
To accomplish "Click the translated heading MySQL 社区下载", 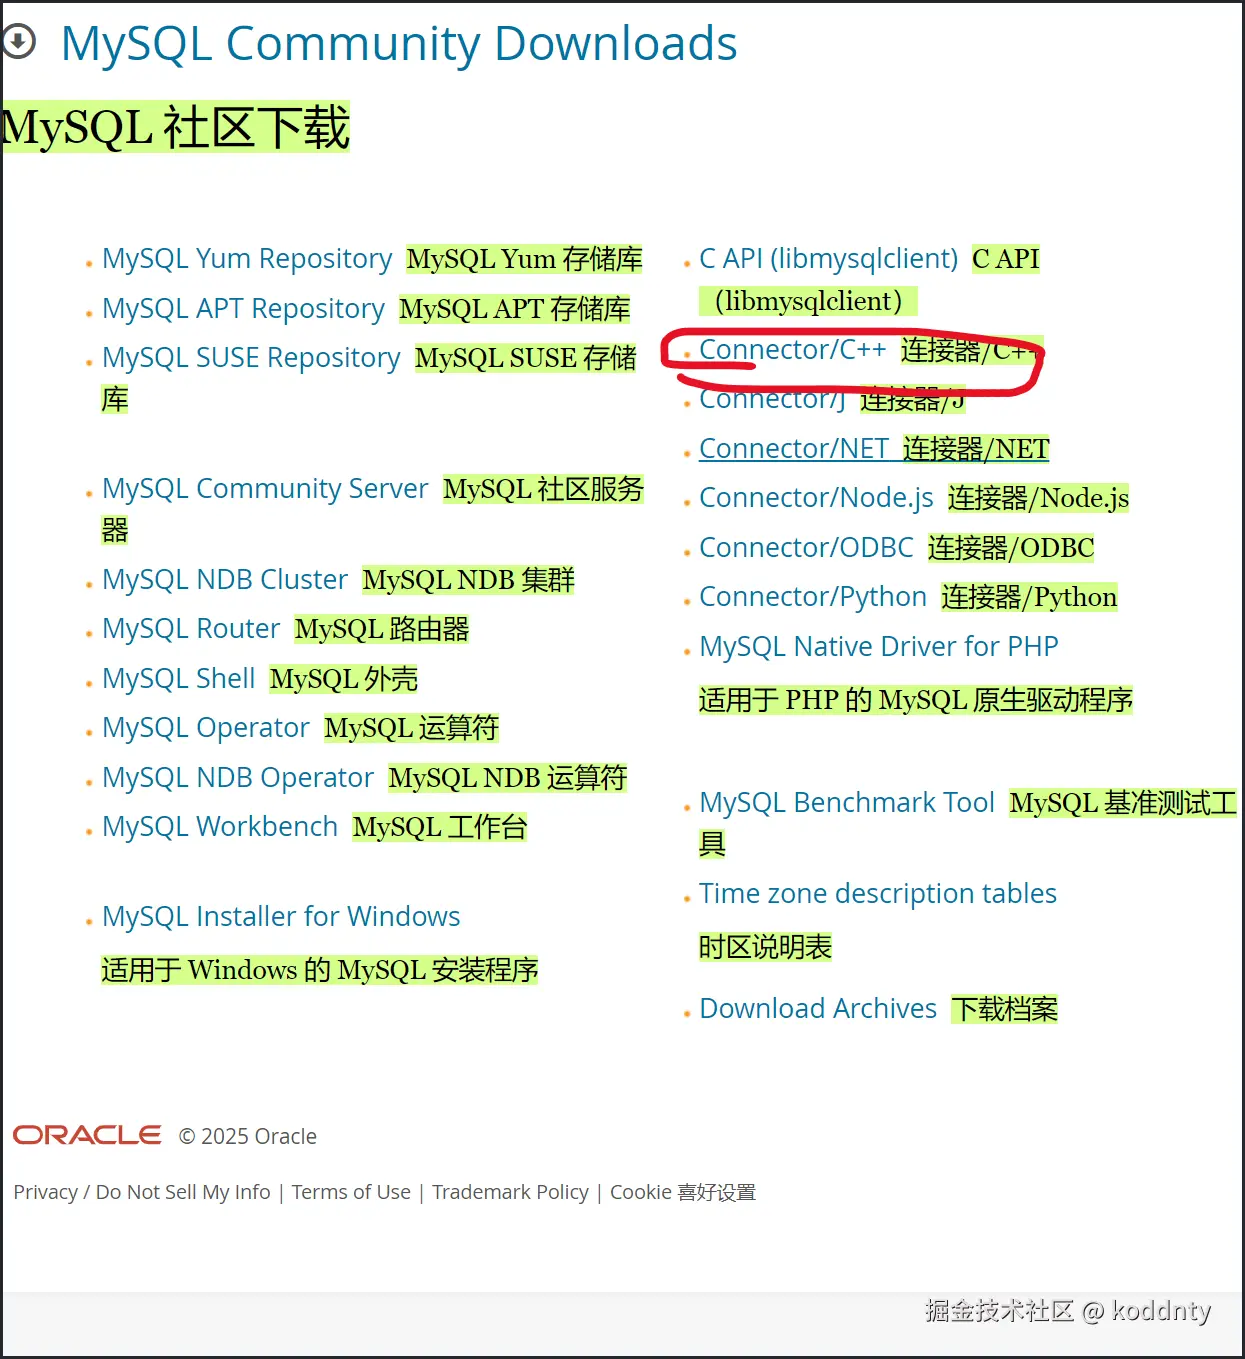I will click(x=176, y=128).
